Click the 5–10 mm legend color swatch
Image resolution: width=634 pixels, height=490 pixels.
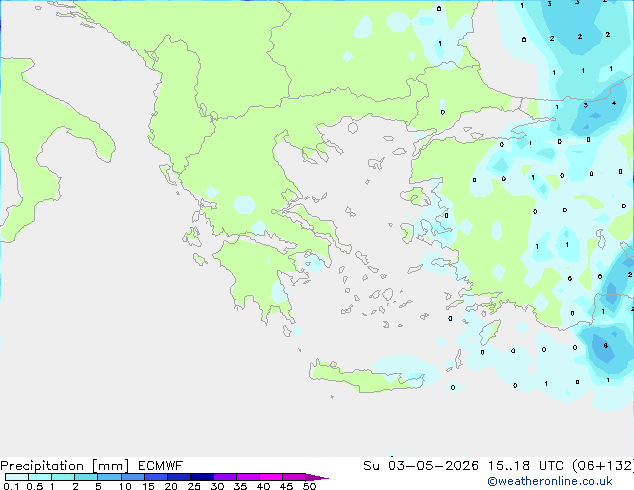[x=109, y=477]
